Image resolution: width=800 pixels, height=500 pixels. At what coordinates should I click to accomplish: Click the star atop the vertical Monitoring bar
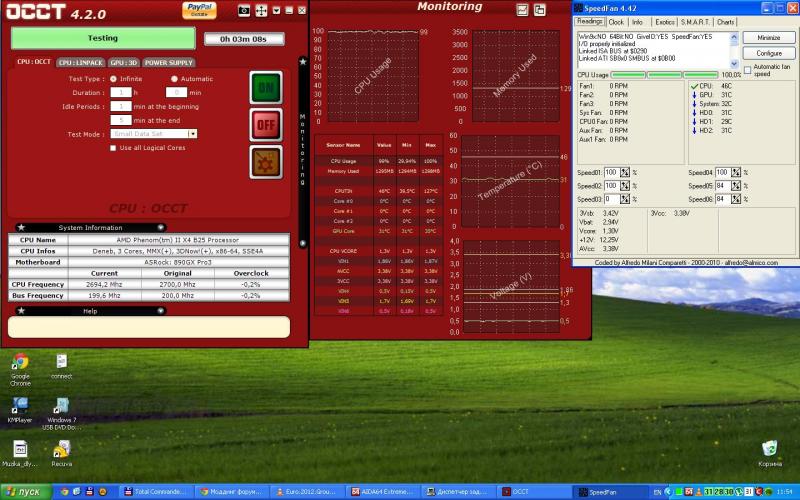point(303,62)
